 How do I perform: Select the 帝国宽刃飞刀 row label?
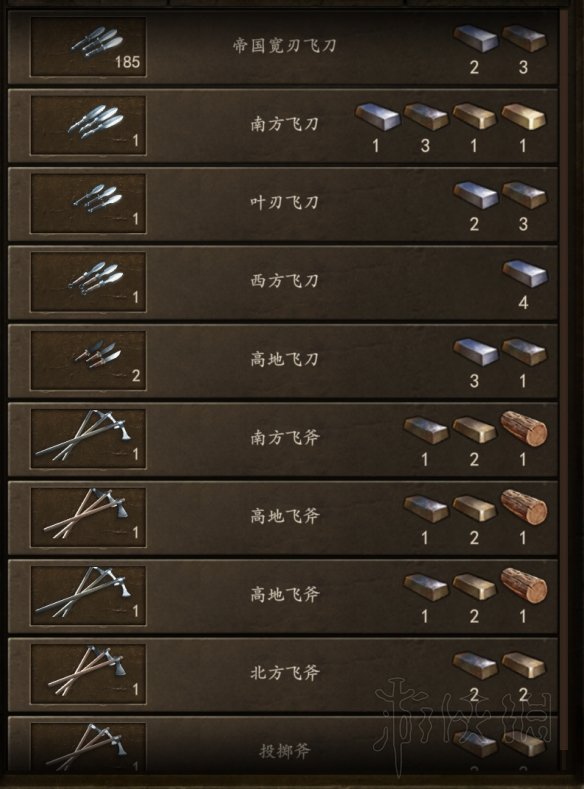pos(284,46)
